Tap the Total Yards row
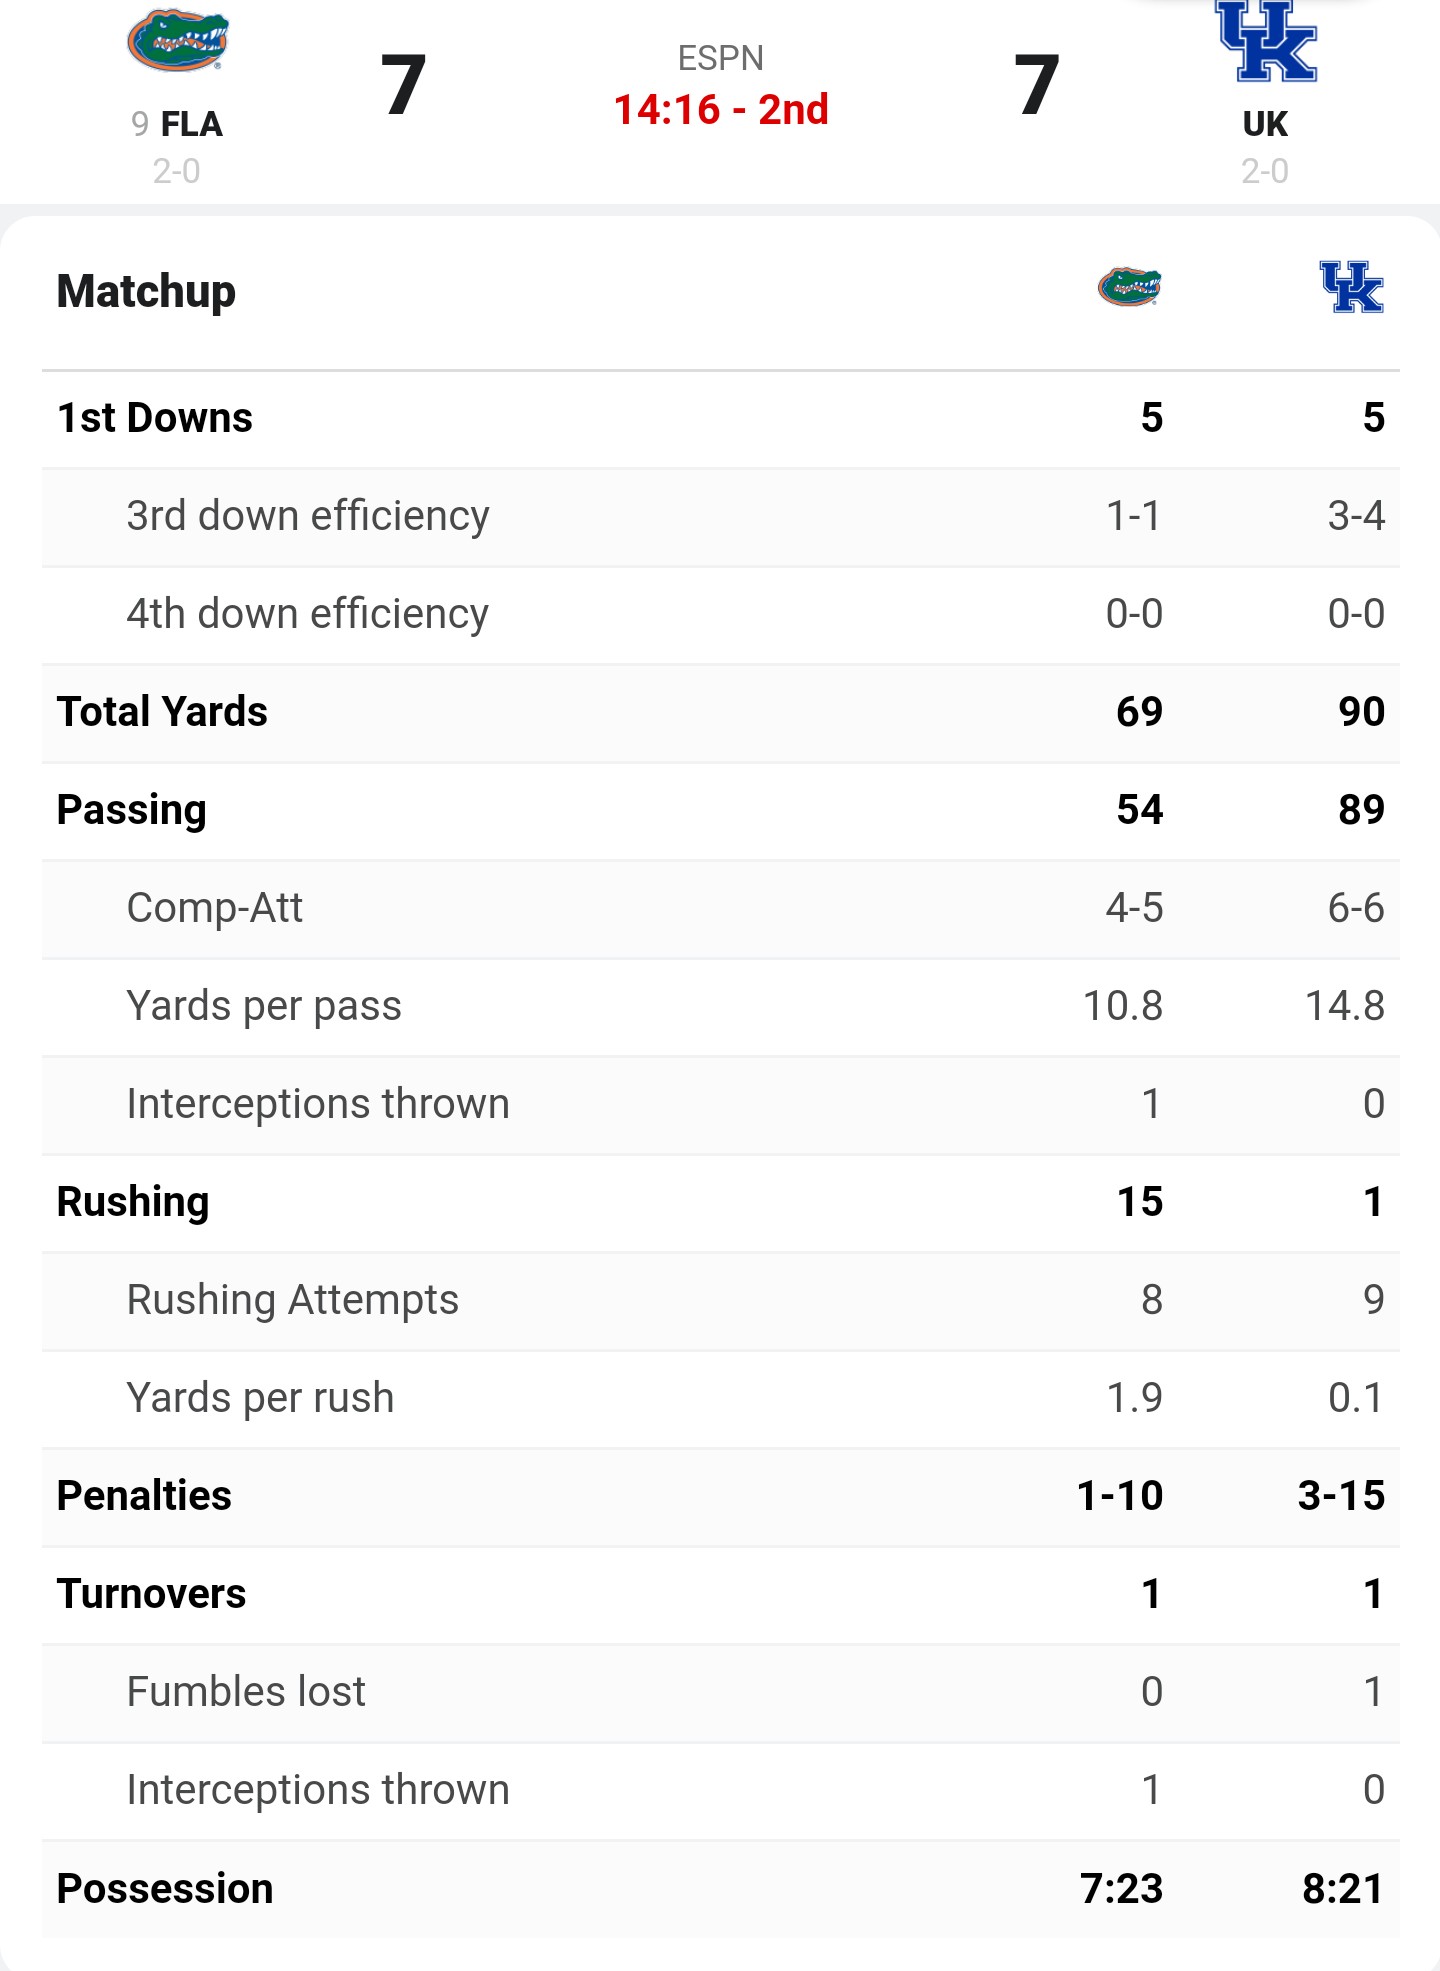The height and width of the screenshot is (1971, 1440). (x=720, y=712)
